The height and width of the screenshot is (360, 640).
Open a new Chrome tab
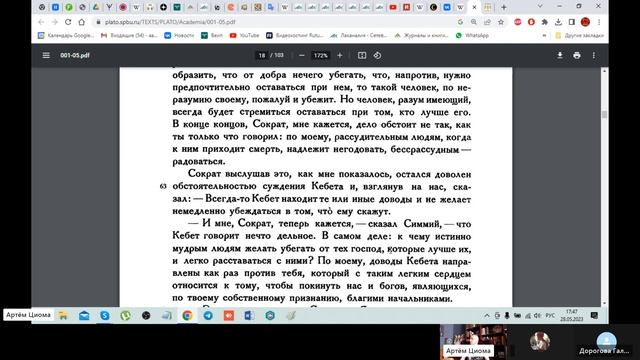pyautogui.click(x=504, y=7)
